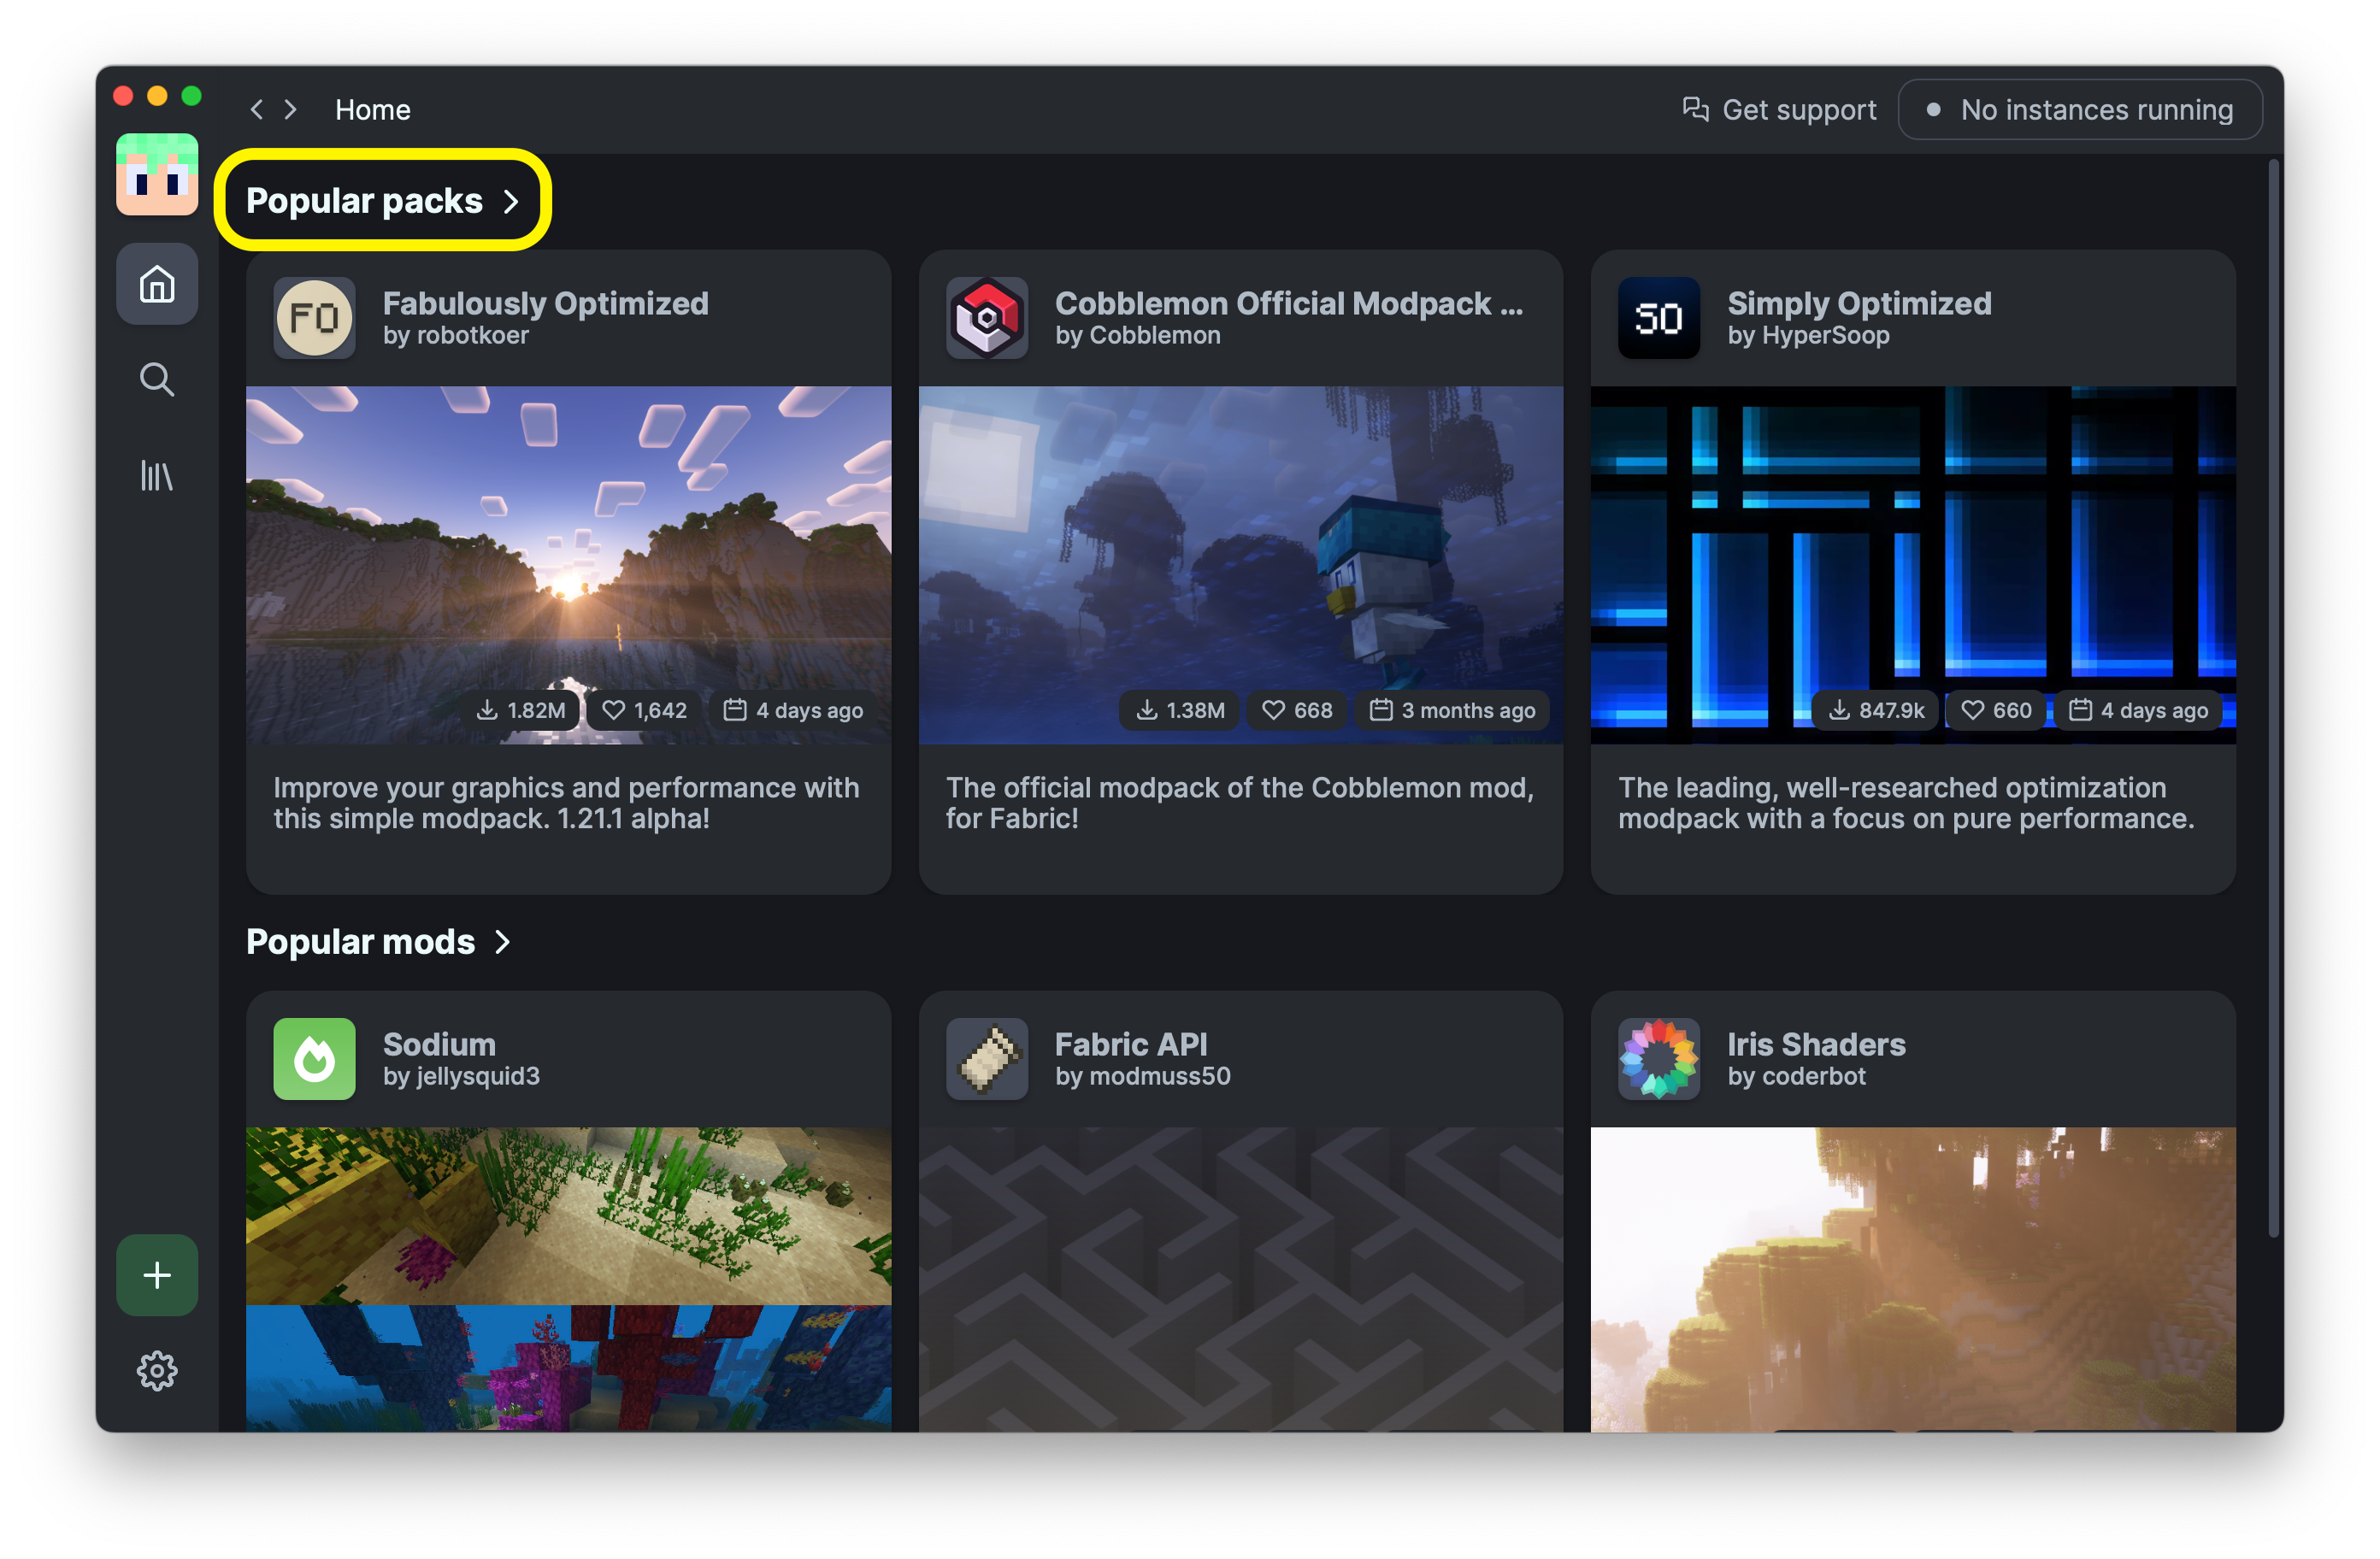Select the Home sidebar icon
Screen dimensions: 2380x1559
157,284
